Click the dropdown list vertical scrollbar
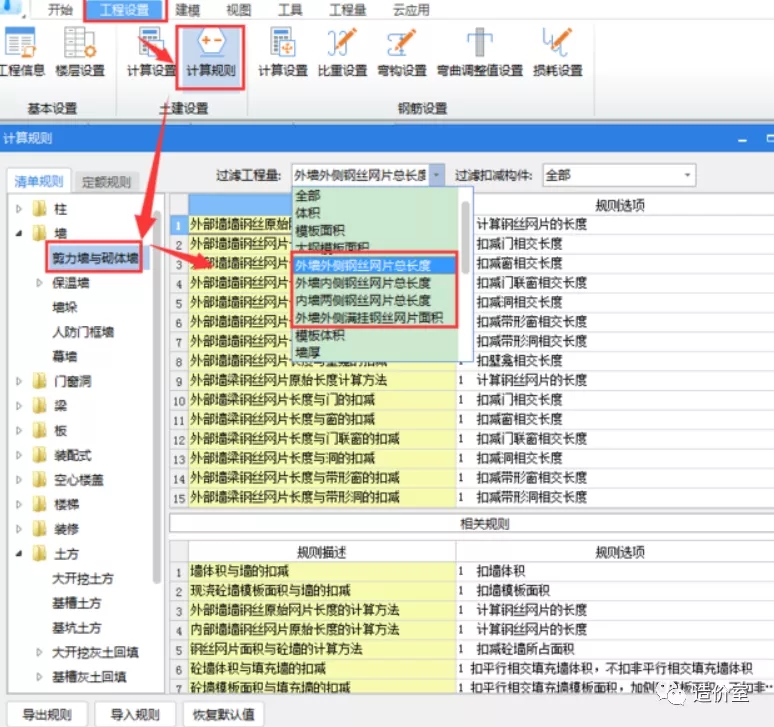The height and width of the screenshot is (727, 774). pyautogui.click(x=465, y=230)
